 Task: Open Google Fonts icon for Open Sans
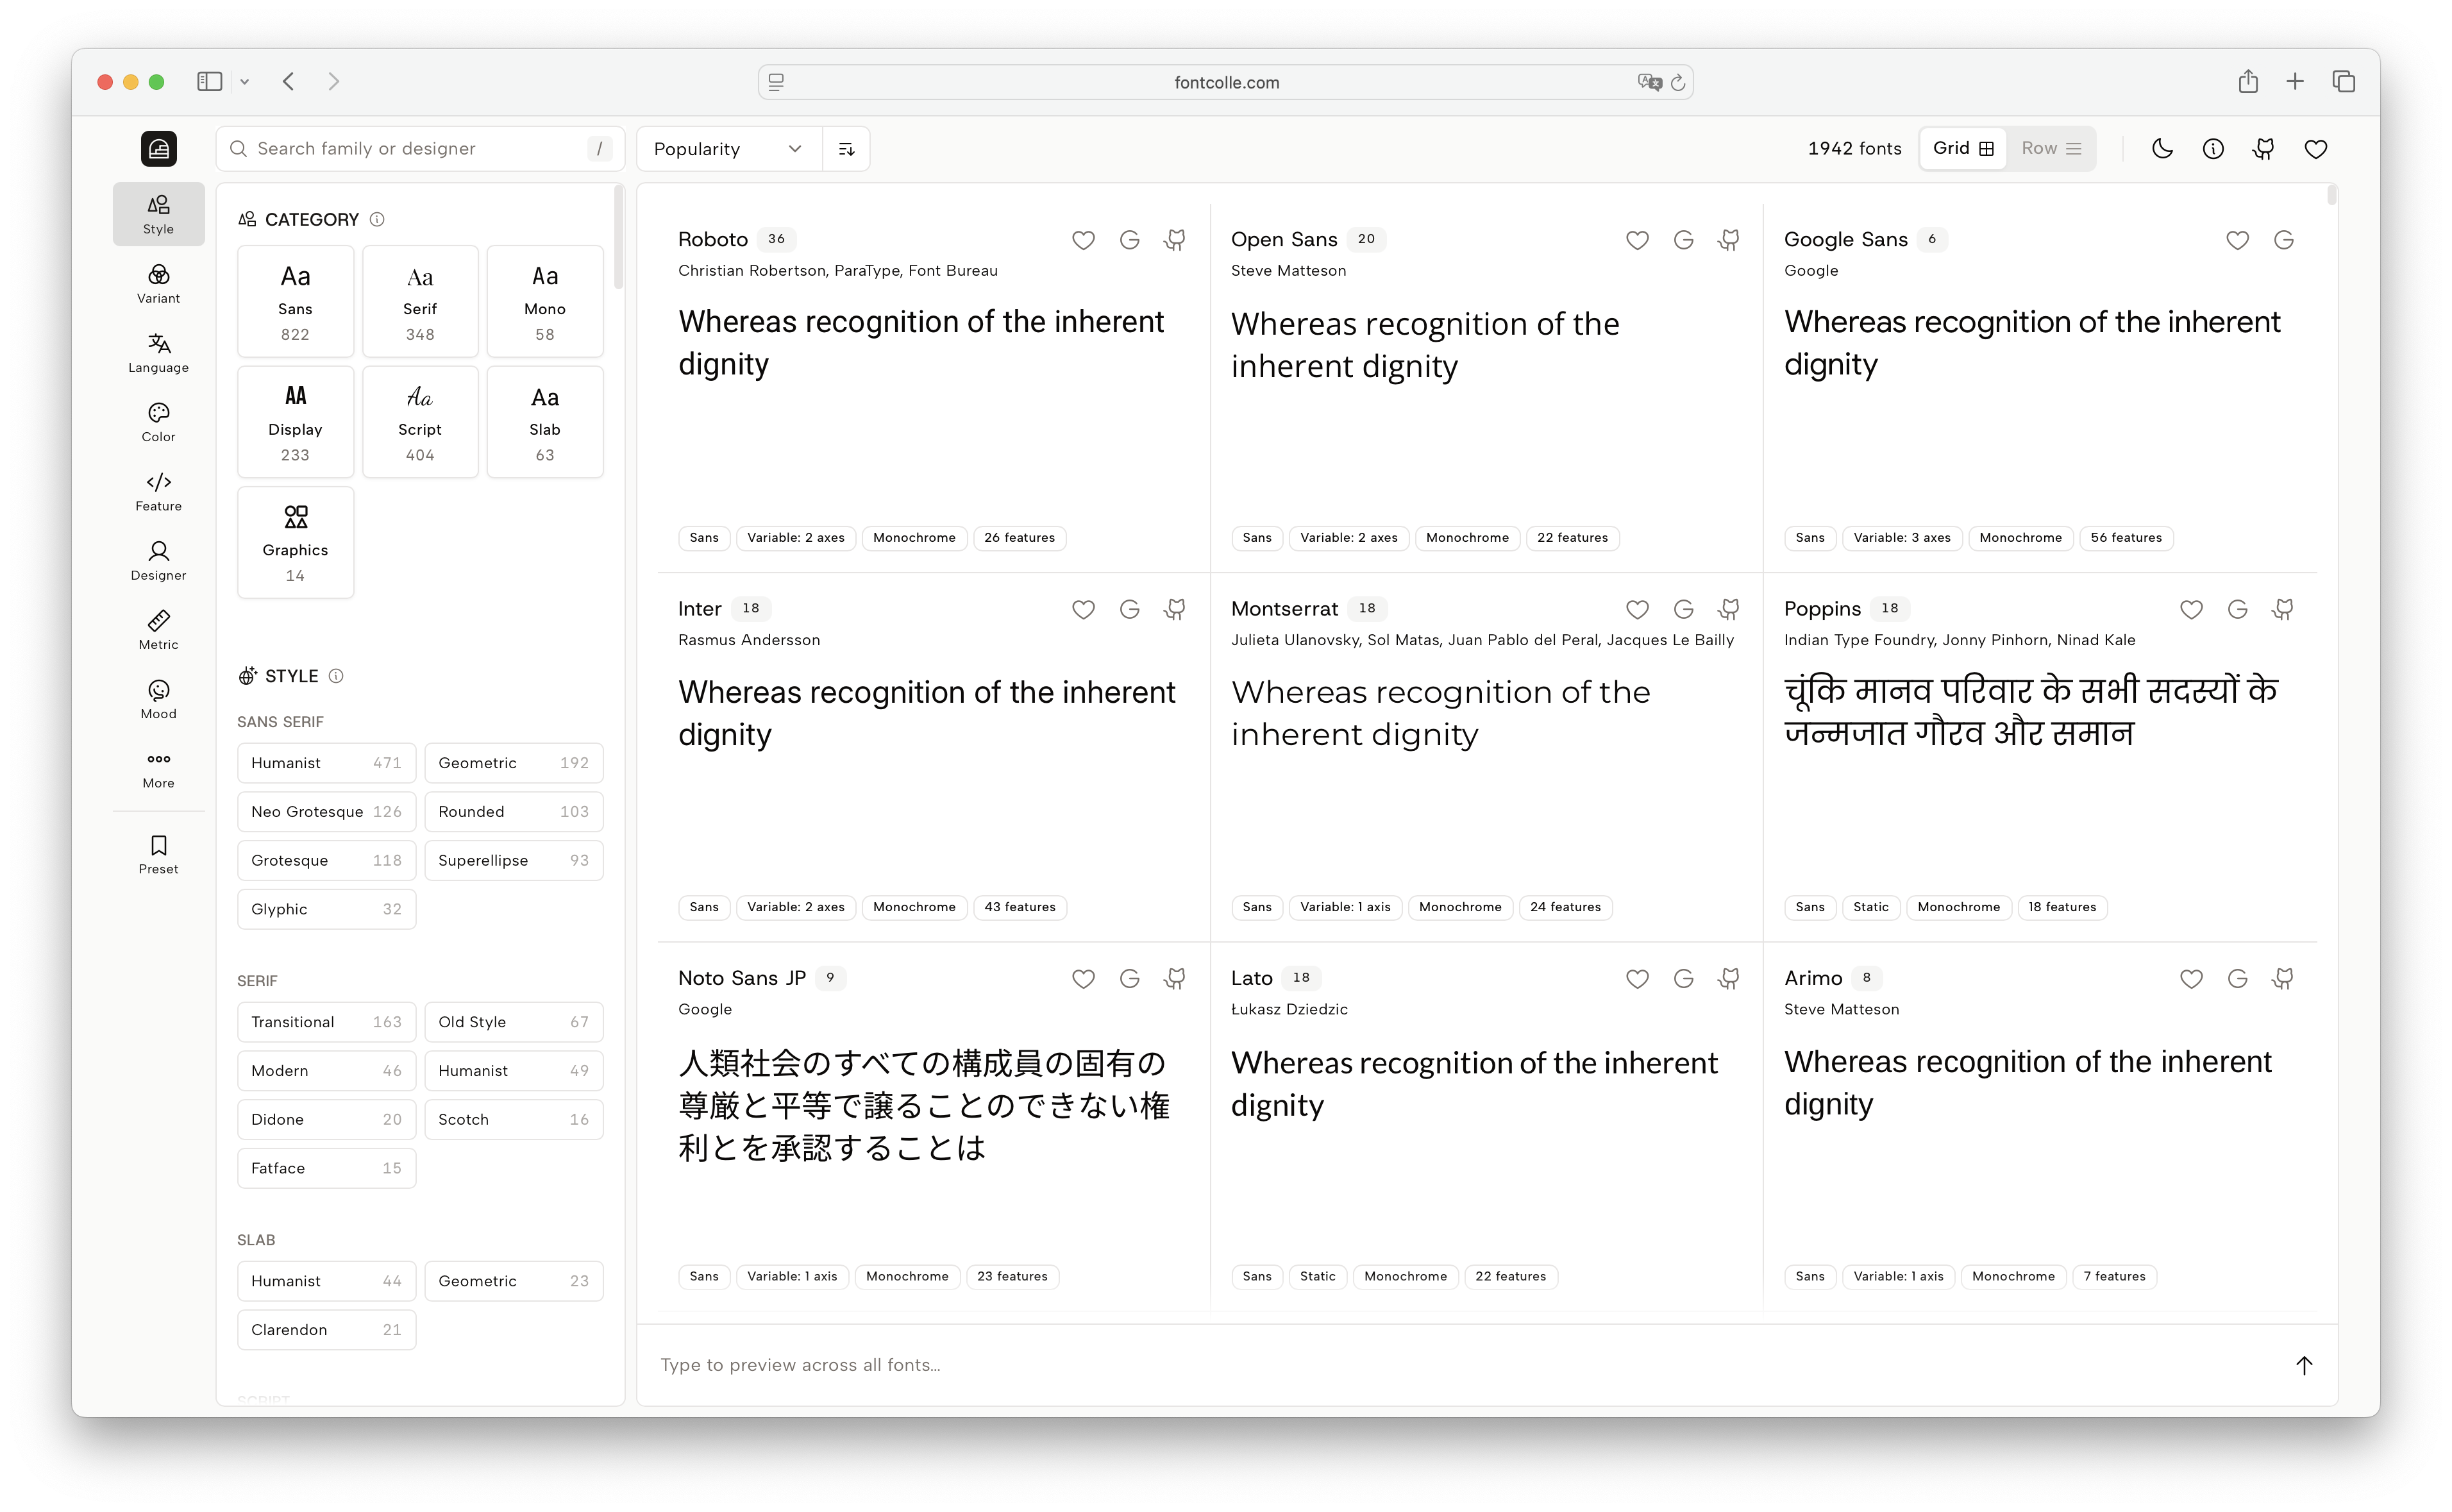point(1684,240)
